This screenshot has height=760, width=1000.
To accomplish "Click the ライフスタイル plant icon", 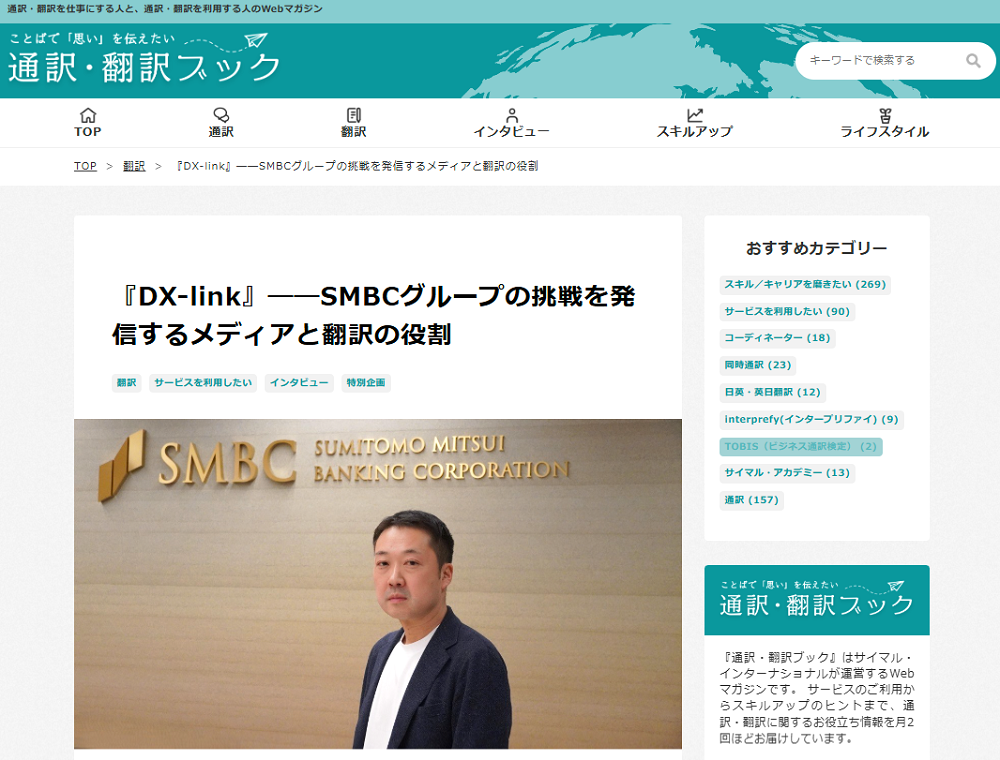I will click(885, 115).
